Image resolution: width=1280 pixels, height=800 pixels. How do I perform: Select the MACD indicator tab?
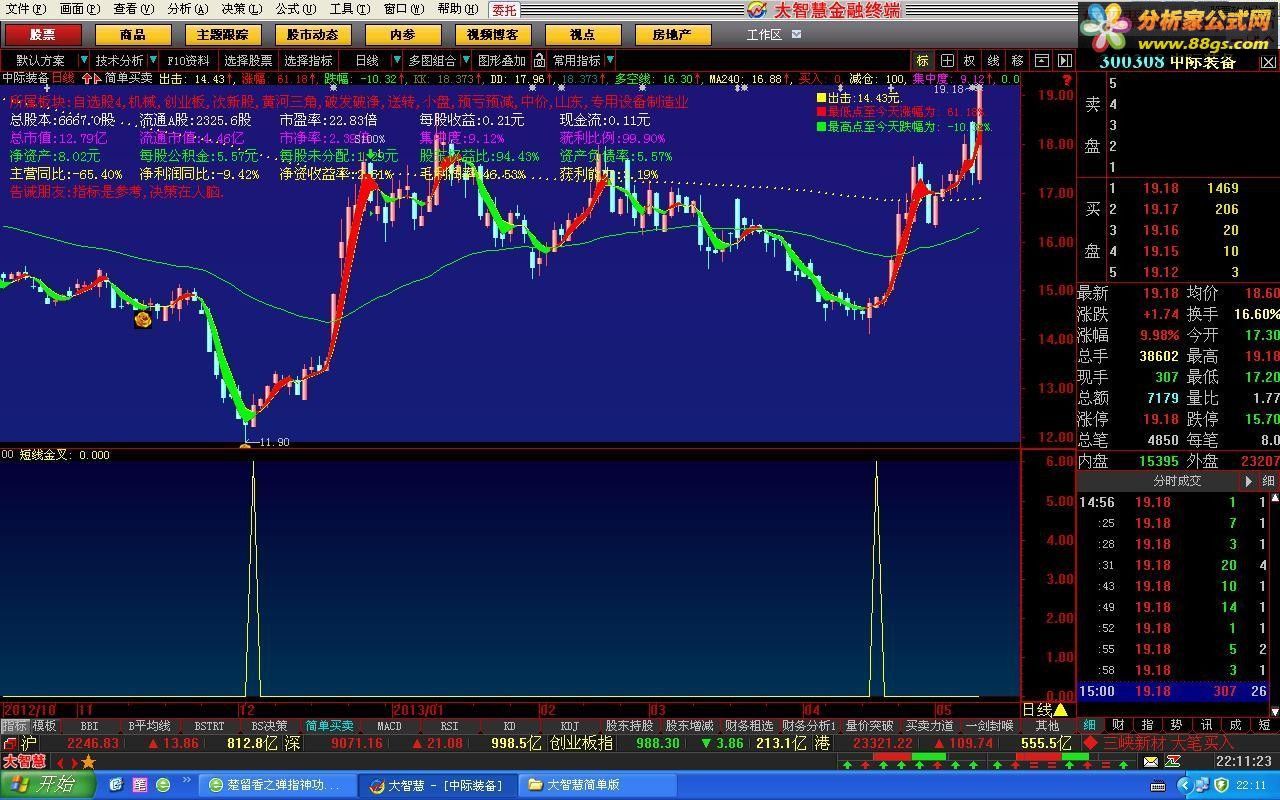tap(389, 726)
